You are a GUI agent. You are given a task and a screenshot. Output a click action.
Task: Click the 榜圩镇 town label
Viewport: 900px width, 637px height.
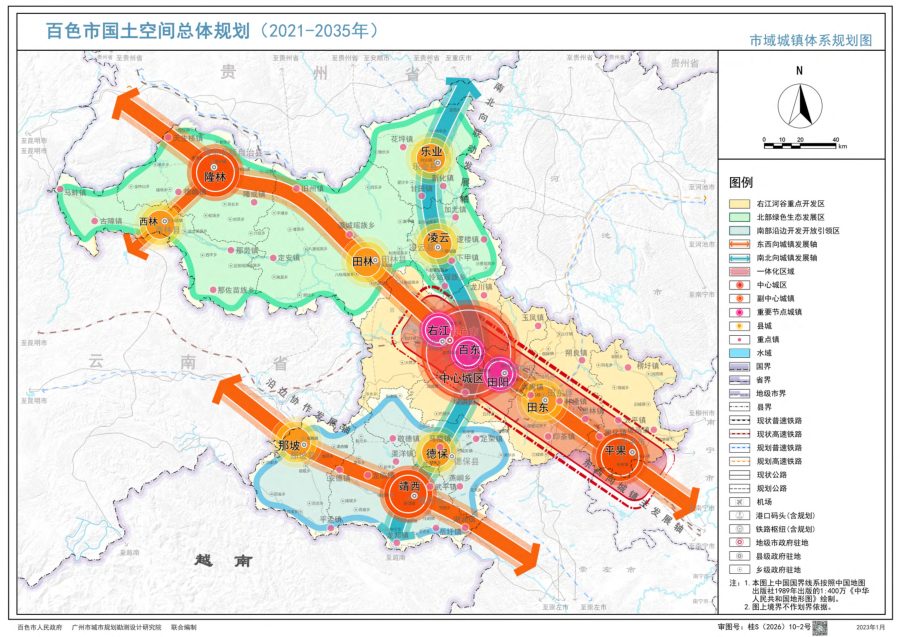pyautogui.click(x=647, y=366)
